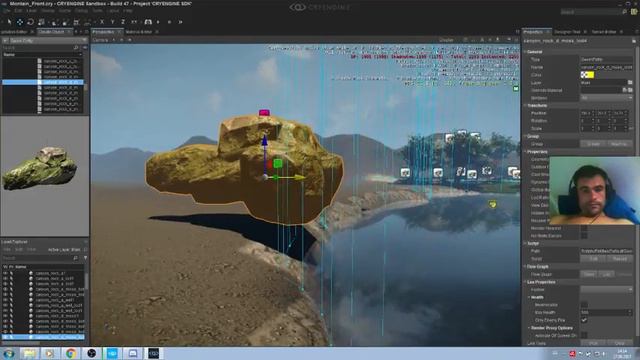This screenshot has height=360, width=640.
Task: Select the yellow entity icon over lake
Action: tap(493, 204)
